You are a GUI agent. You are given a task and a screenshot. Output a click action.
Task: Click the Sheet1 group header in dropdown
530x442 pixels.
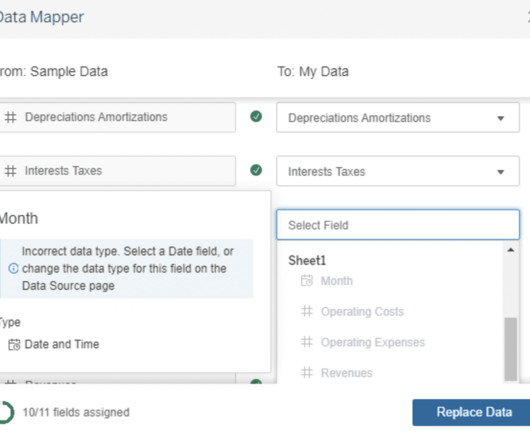[307, 261]
